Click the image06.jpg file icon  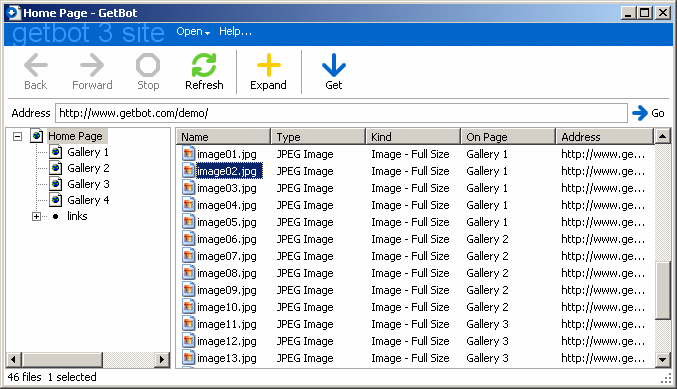point(188,239)
